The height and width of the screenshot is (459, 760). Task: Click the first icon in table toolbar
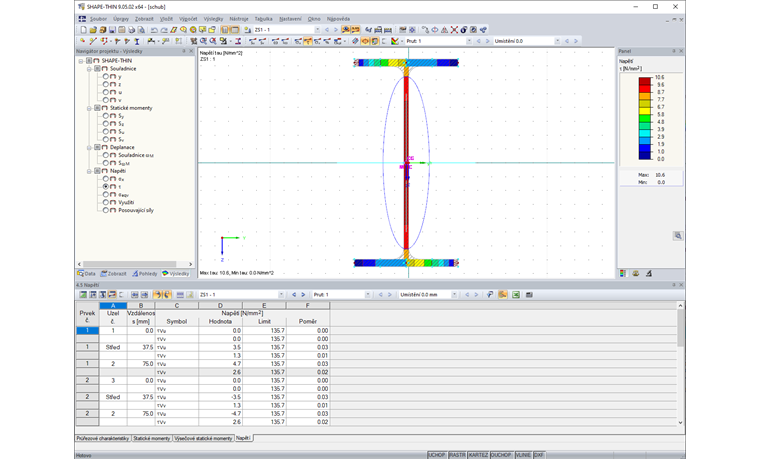[83, 295]
